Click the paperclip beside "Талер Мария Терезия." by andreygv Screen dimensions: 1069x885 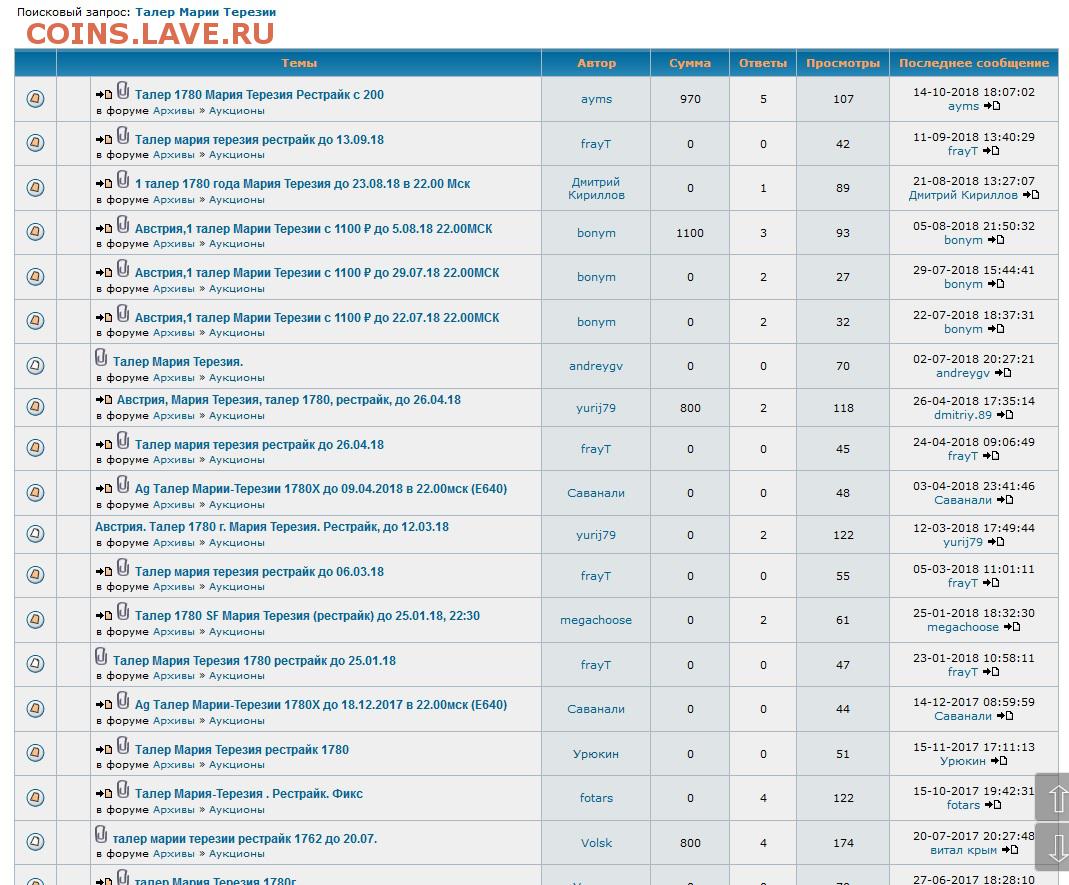(x=101, y=357)
